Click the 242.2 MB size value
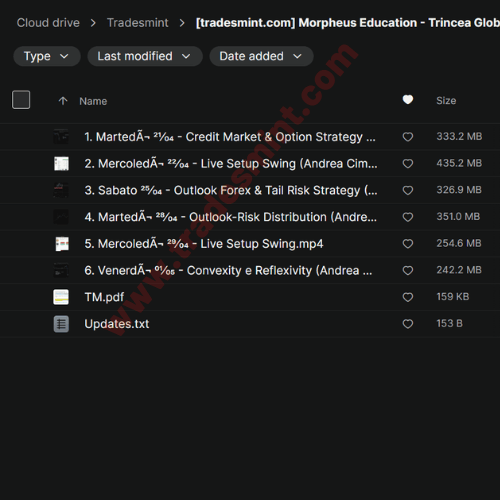Screen dimensions: 500x500 tap(459, 270)
